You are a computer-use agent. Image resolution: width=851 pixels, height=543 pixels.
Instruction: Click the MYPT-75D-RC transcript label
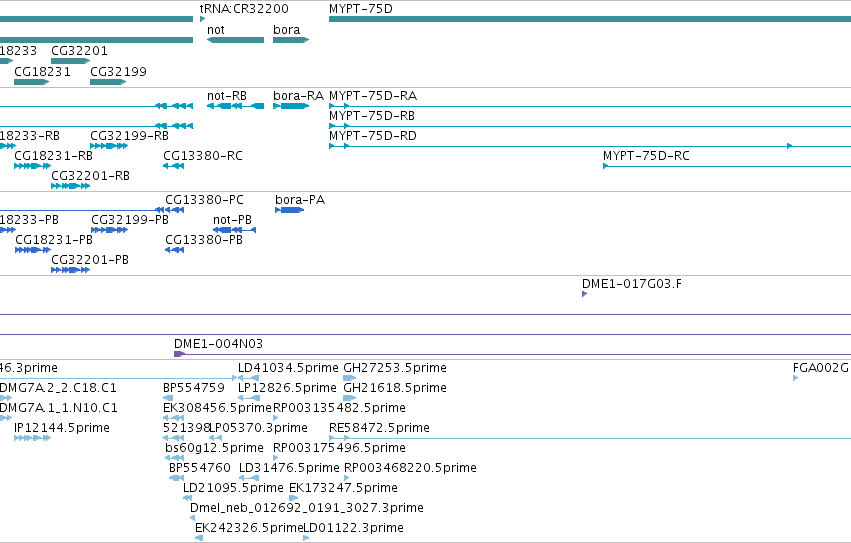pos(646,156)
